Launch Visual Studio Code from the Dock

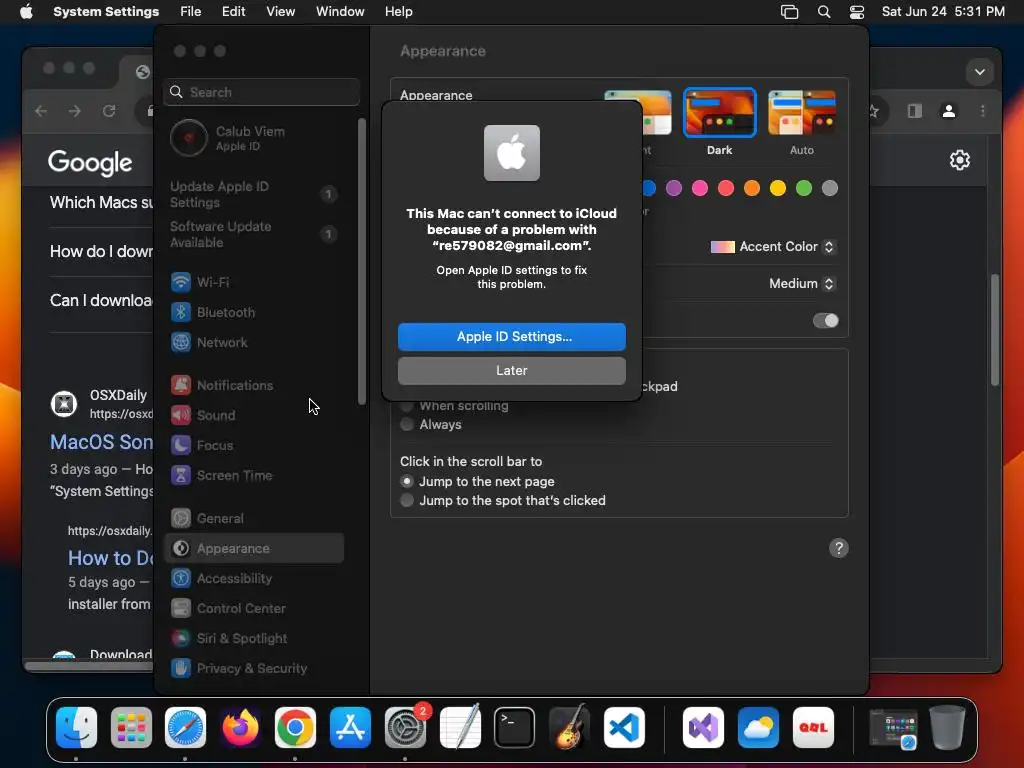[624, 727]
